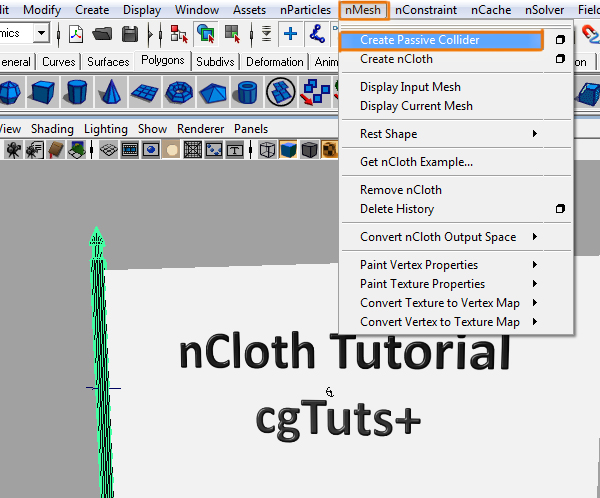Expand Convert Texture to Vertex Map submenu
This screenshot has width=600, height=498.
(x=535, y=303)
